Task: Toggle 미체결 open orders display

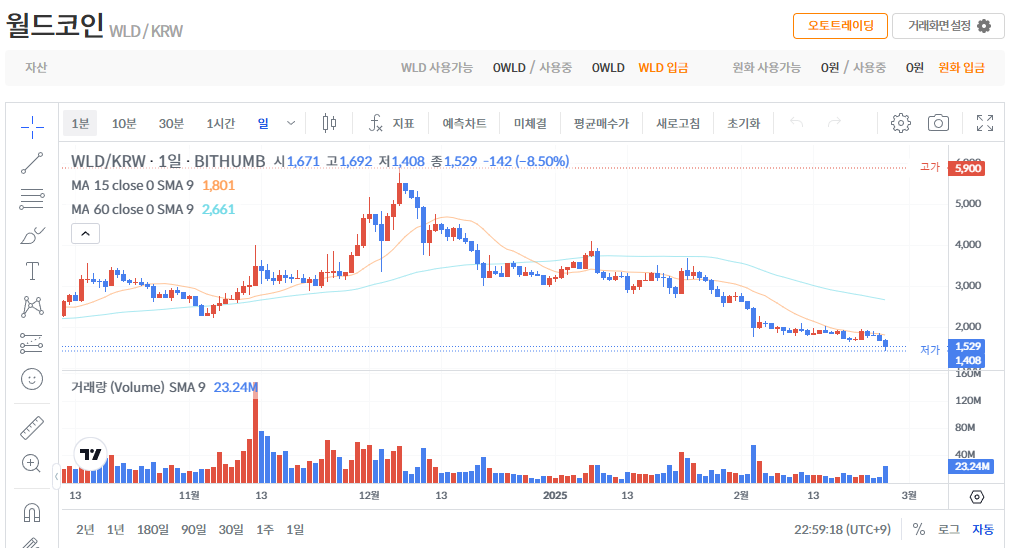Action: [530, 123]
